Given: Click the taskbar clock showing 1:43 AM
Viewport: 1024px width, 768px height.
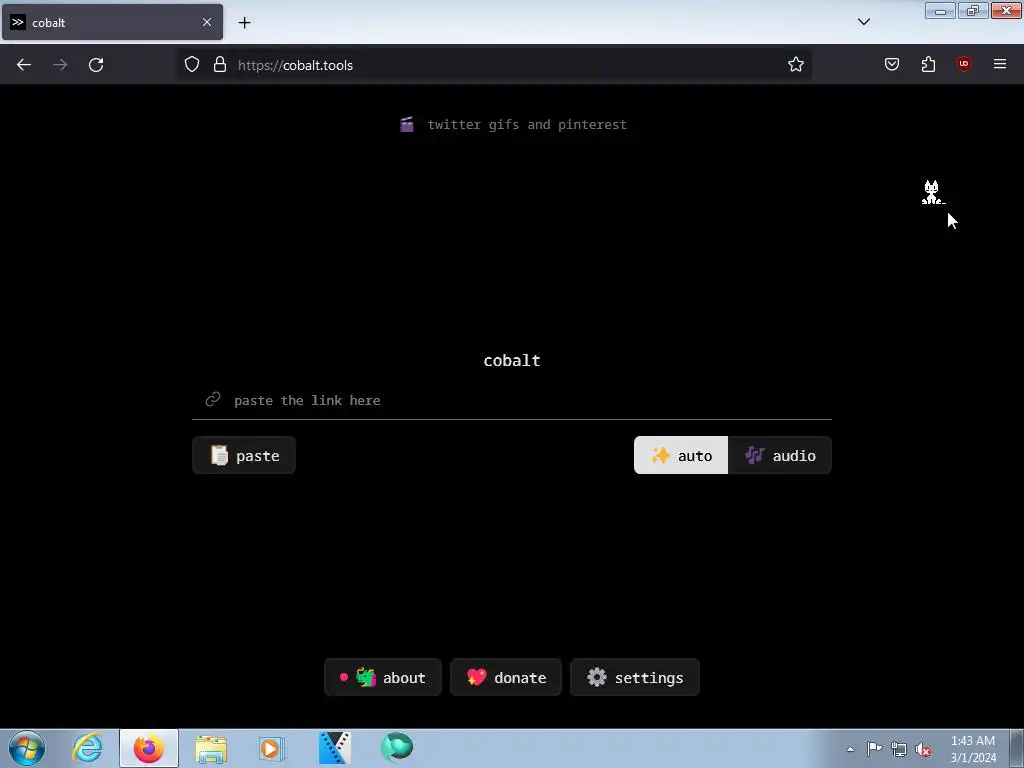Looking at the screenshot, I should [x=973, y=749].
